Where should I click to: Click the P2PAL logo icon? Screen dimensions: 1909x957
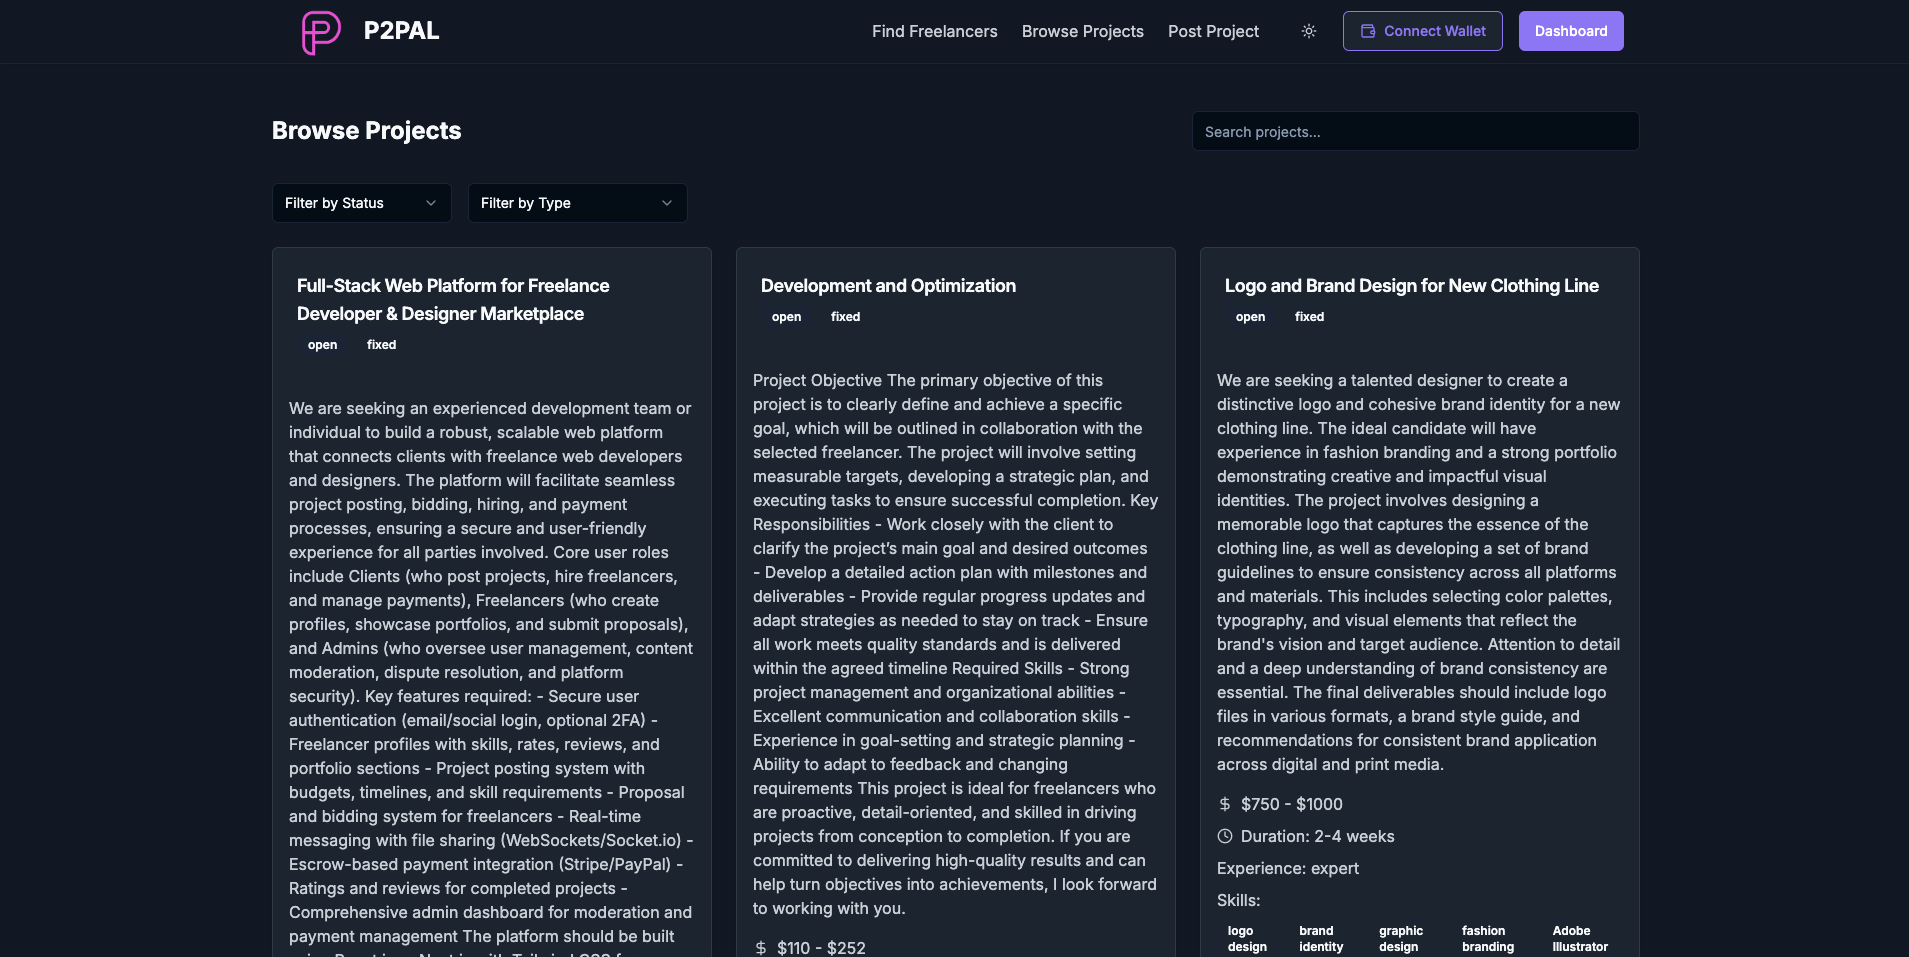321,32
